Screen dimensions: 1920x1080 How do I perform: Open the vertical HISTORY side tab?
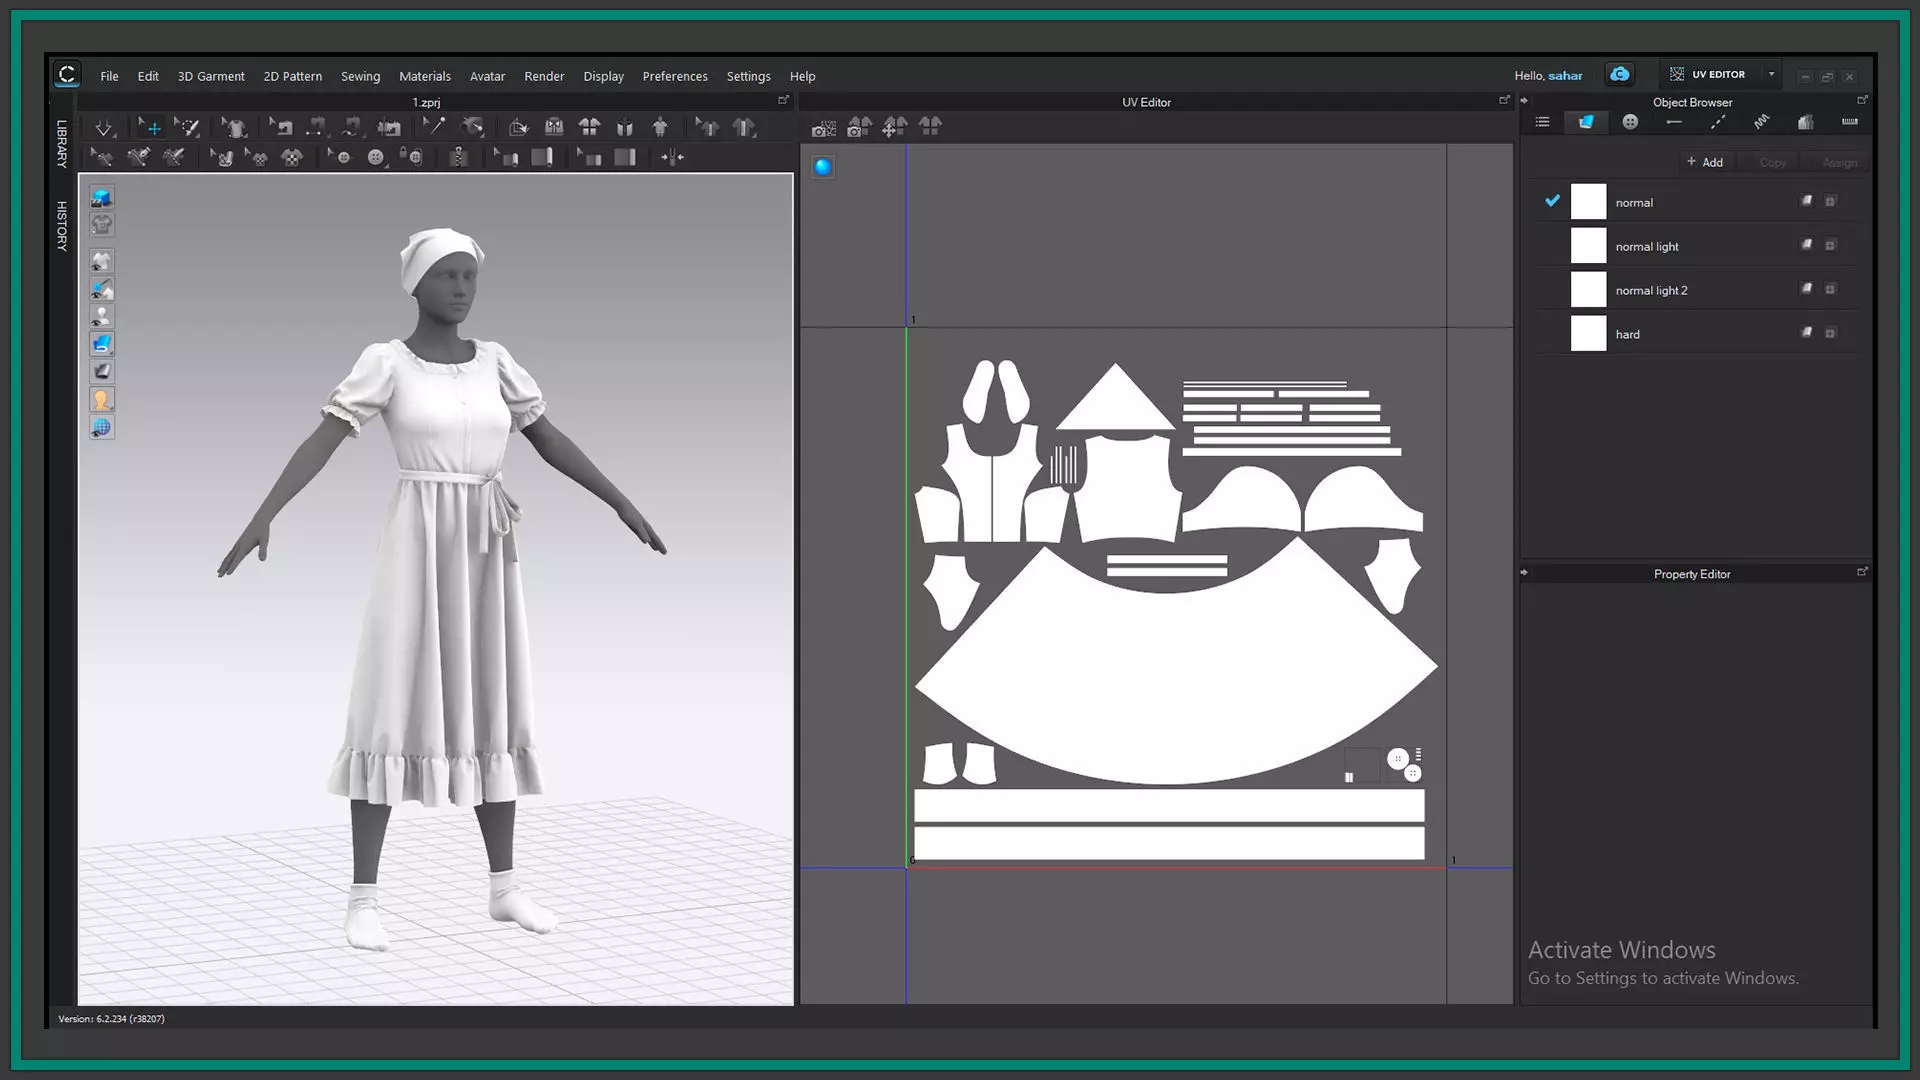point(62,226)
